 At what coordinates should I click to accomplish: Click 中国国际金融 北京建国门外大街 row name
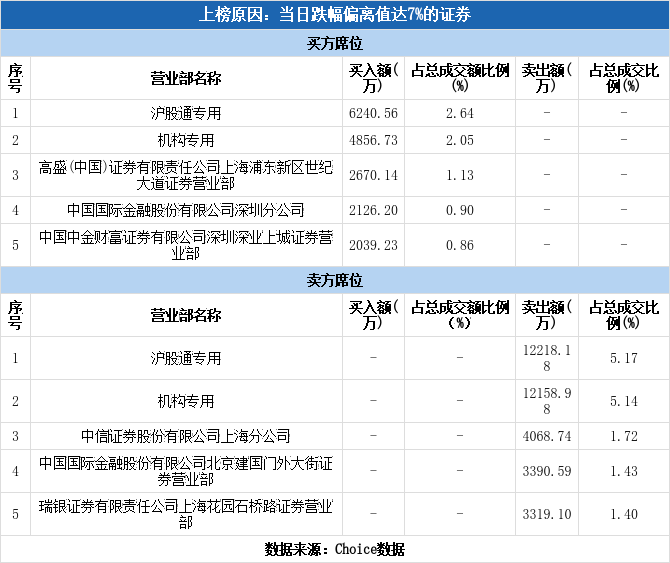pos(186,471)
